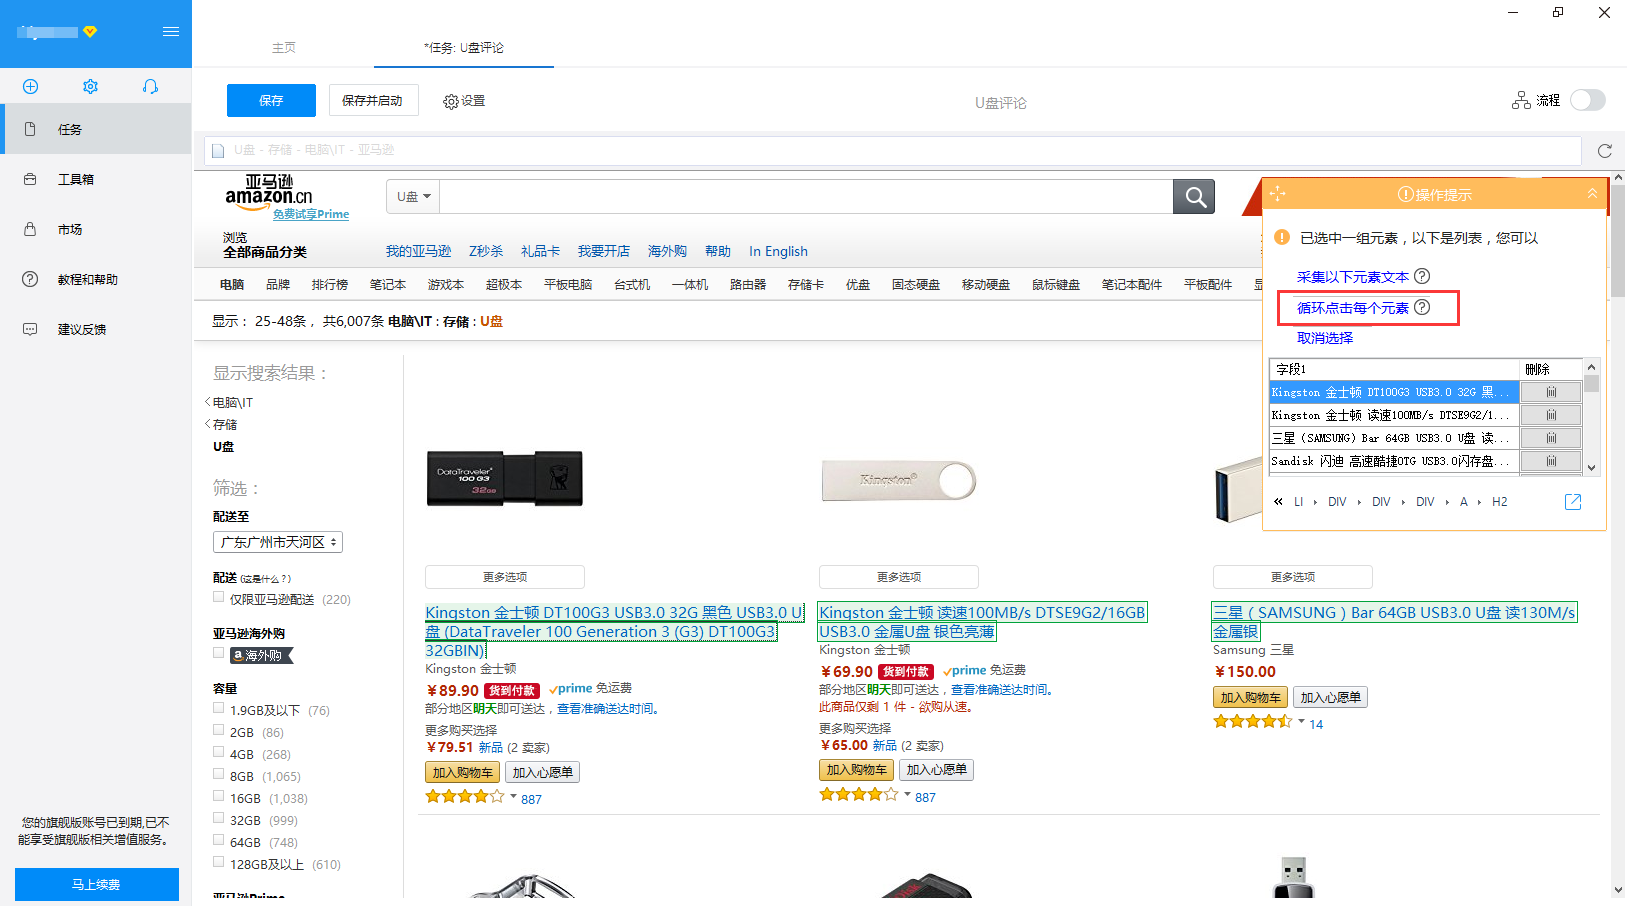Screen dimensions: 1627x906
Task: Click the 保存 button
Action: pos(271,100)
